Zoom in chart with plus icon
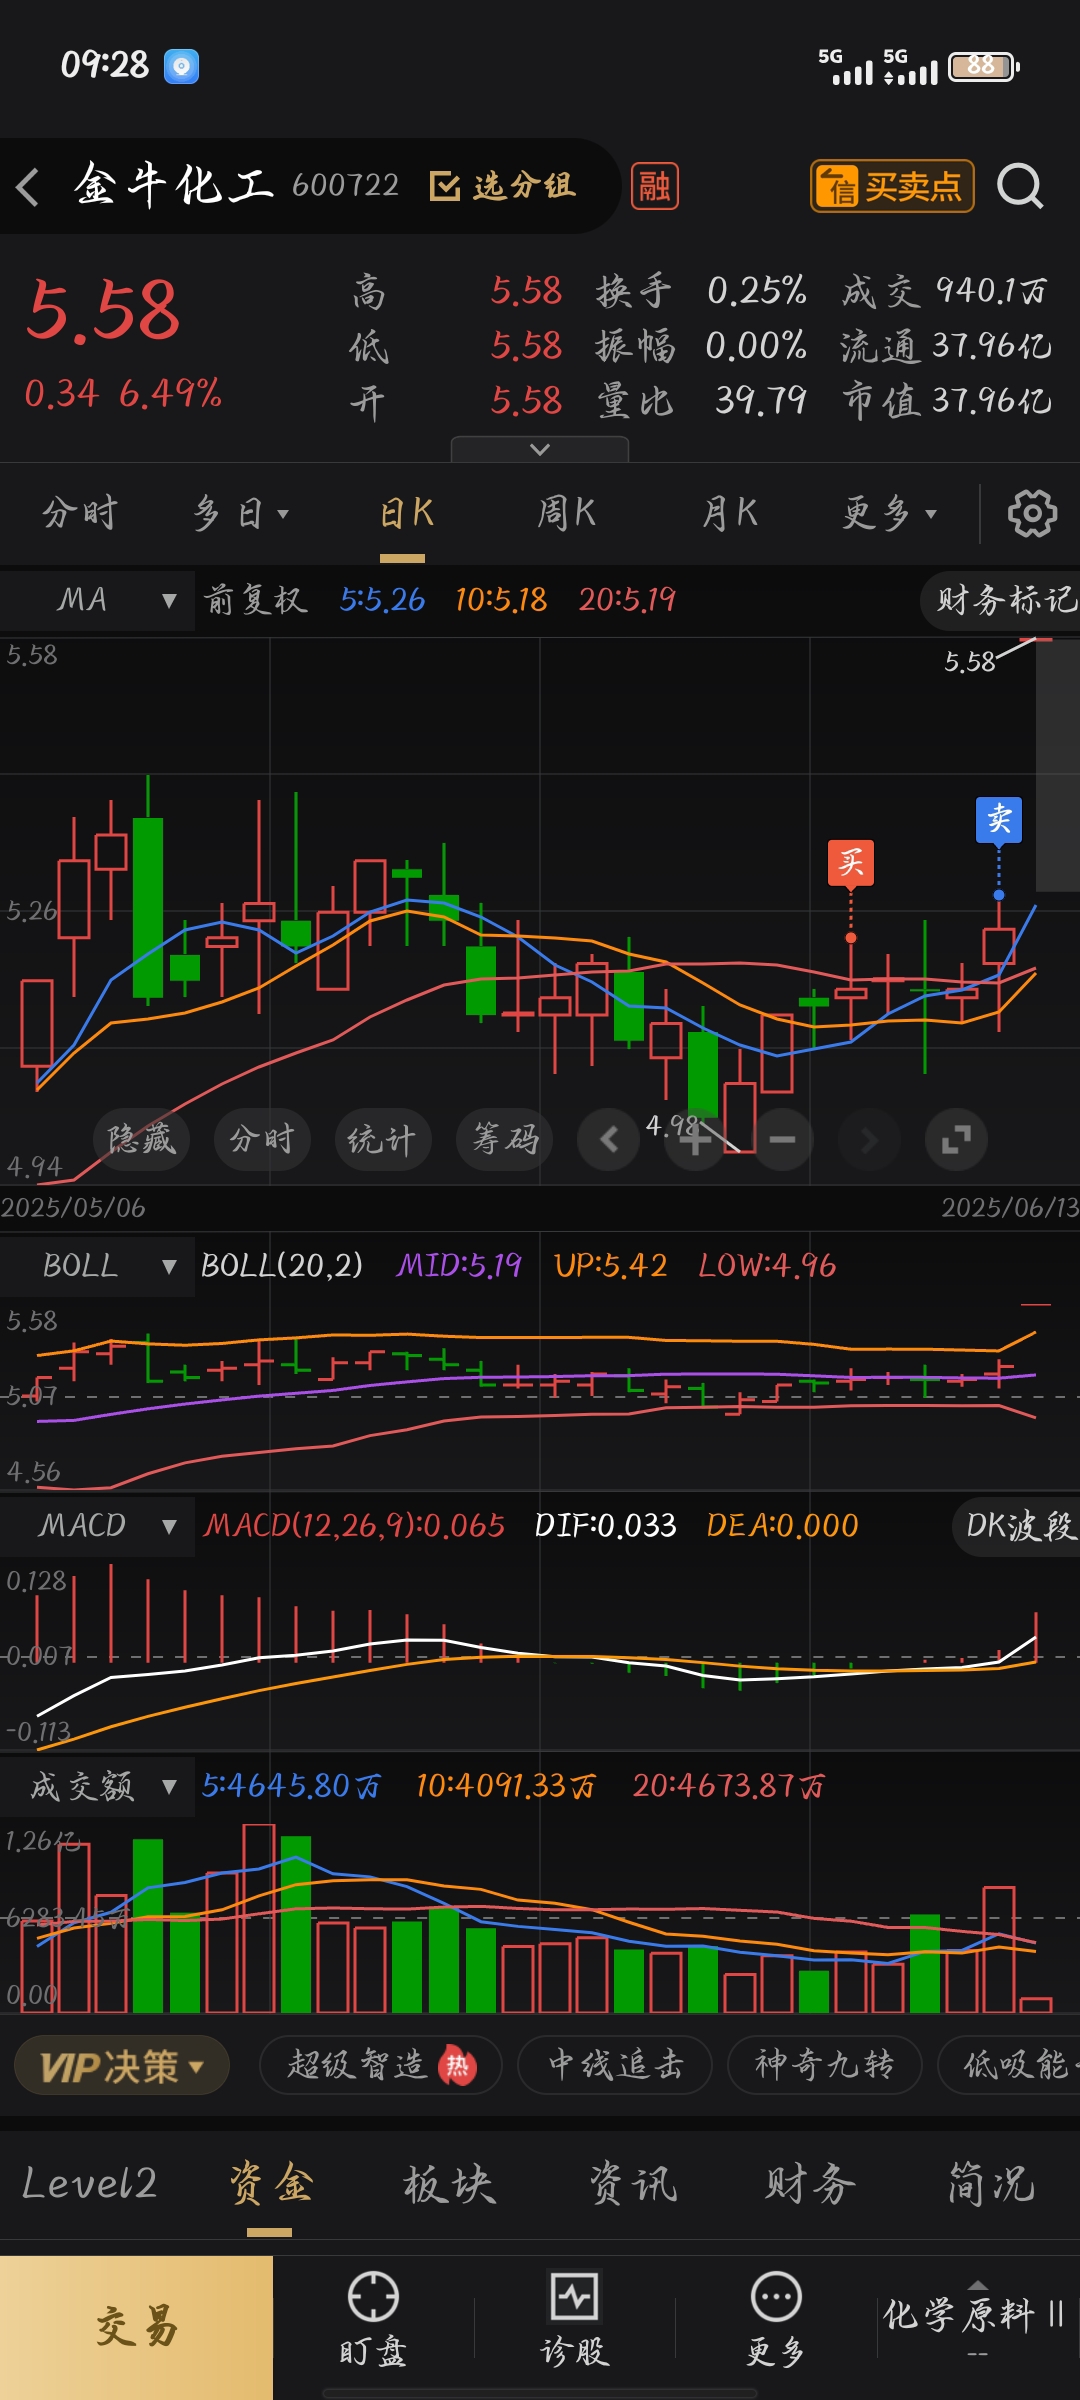This screenshot has height=2400, width=1080. tap(696, 1139)
